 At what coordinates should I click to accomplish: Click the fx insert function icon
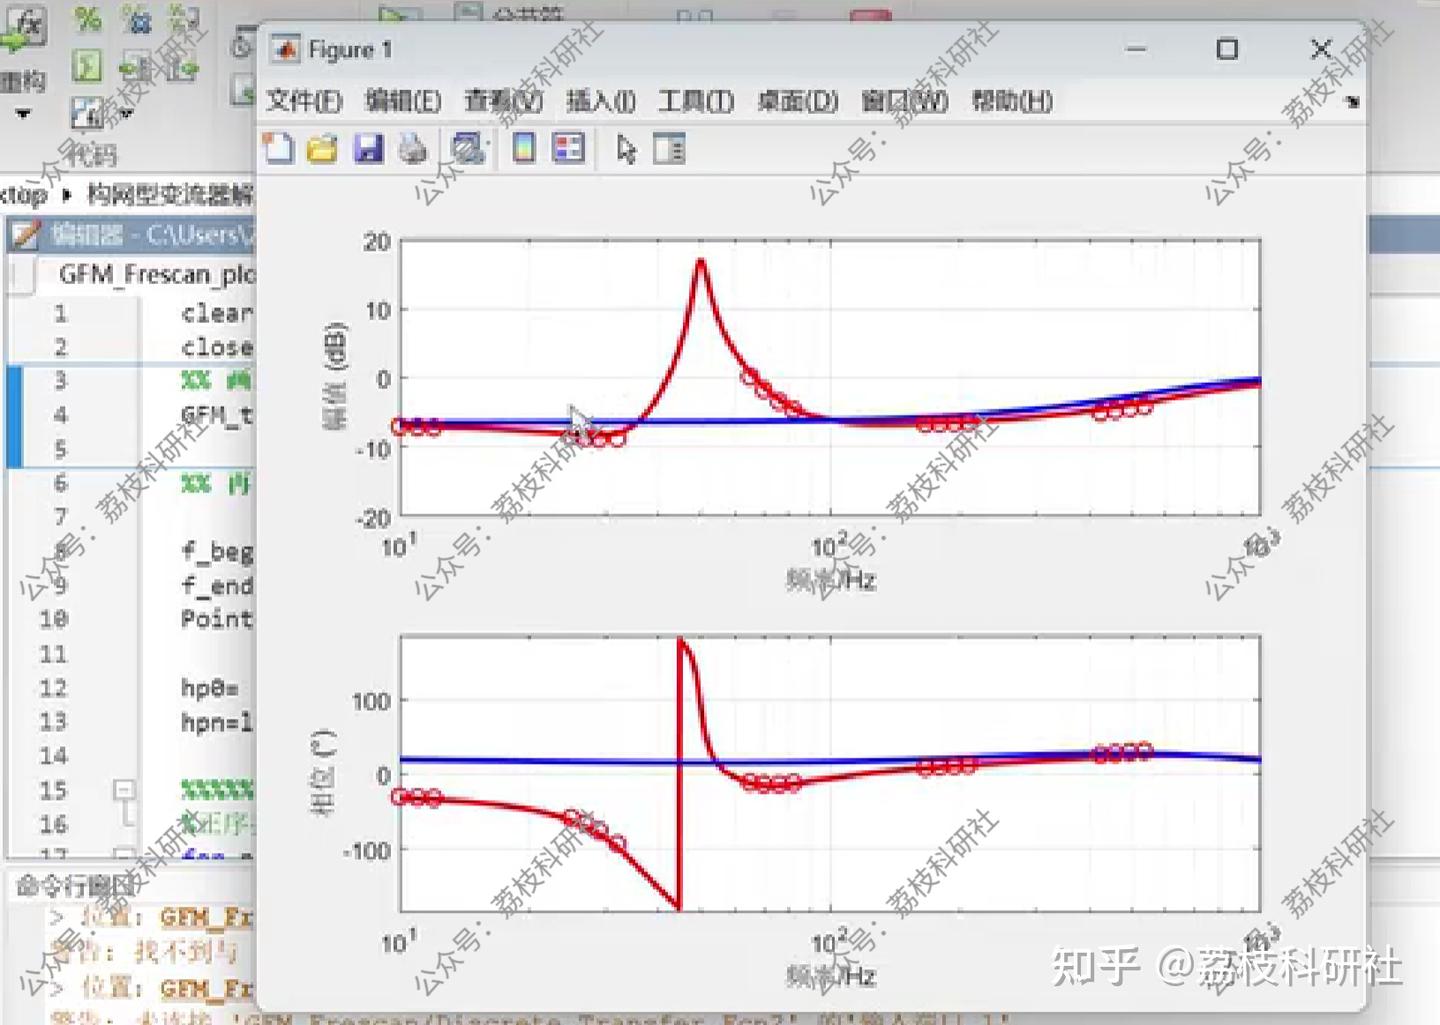point(24,29)
